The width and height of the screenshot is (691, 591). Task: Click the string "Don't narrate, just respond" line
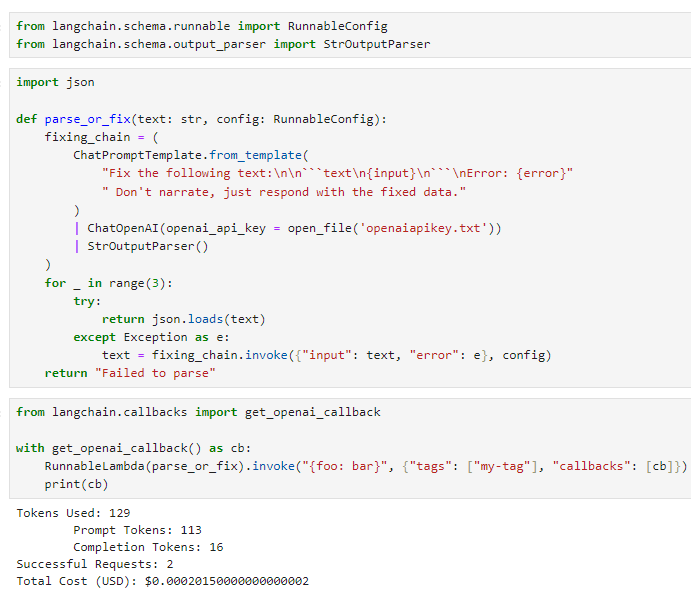point(283,192)
